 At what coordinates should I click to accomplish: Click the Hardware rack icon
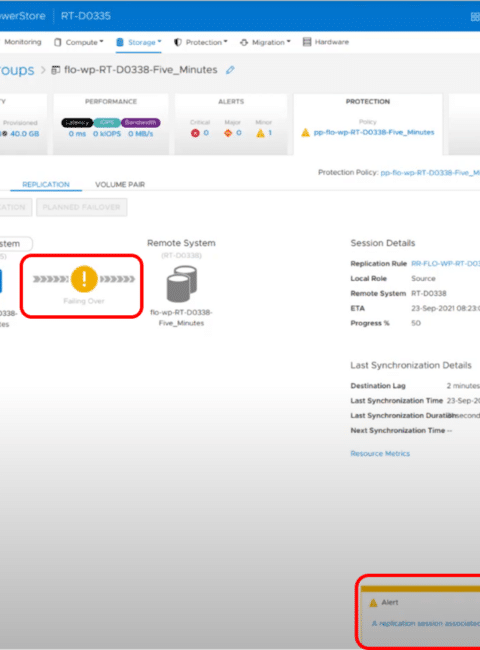pos(307,42)
